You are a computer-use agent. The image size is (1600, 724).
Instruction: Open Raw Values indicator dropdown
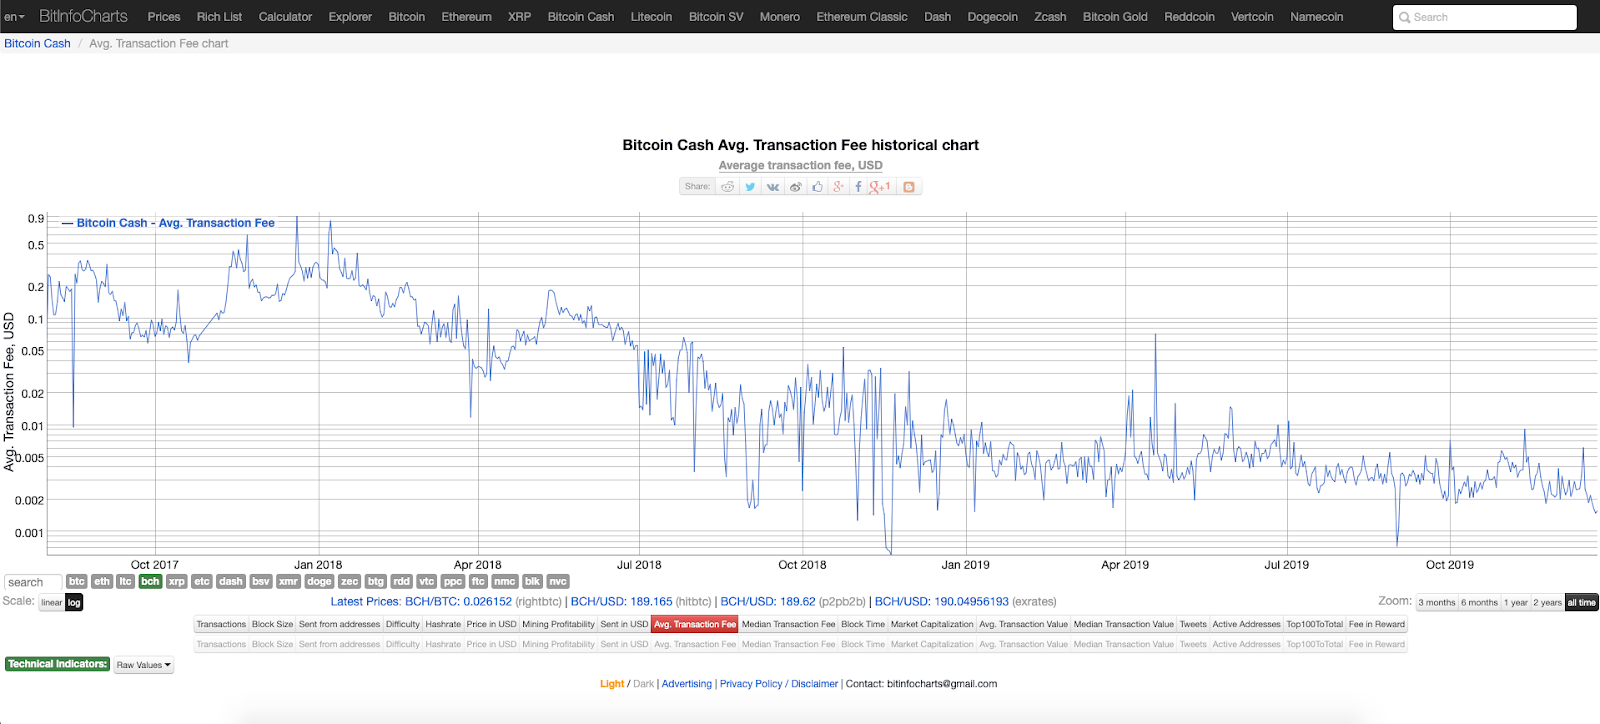pos(144,665)
